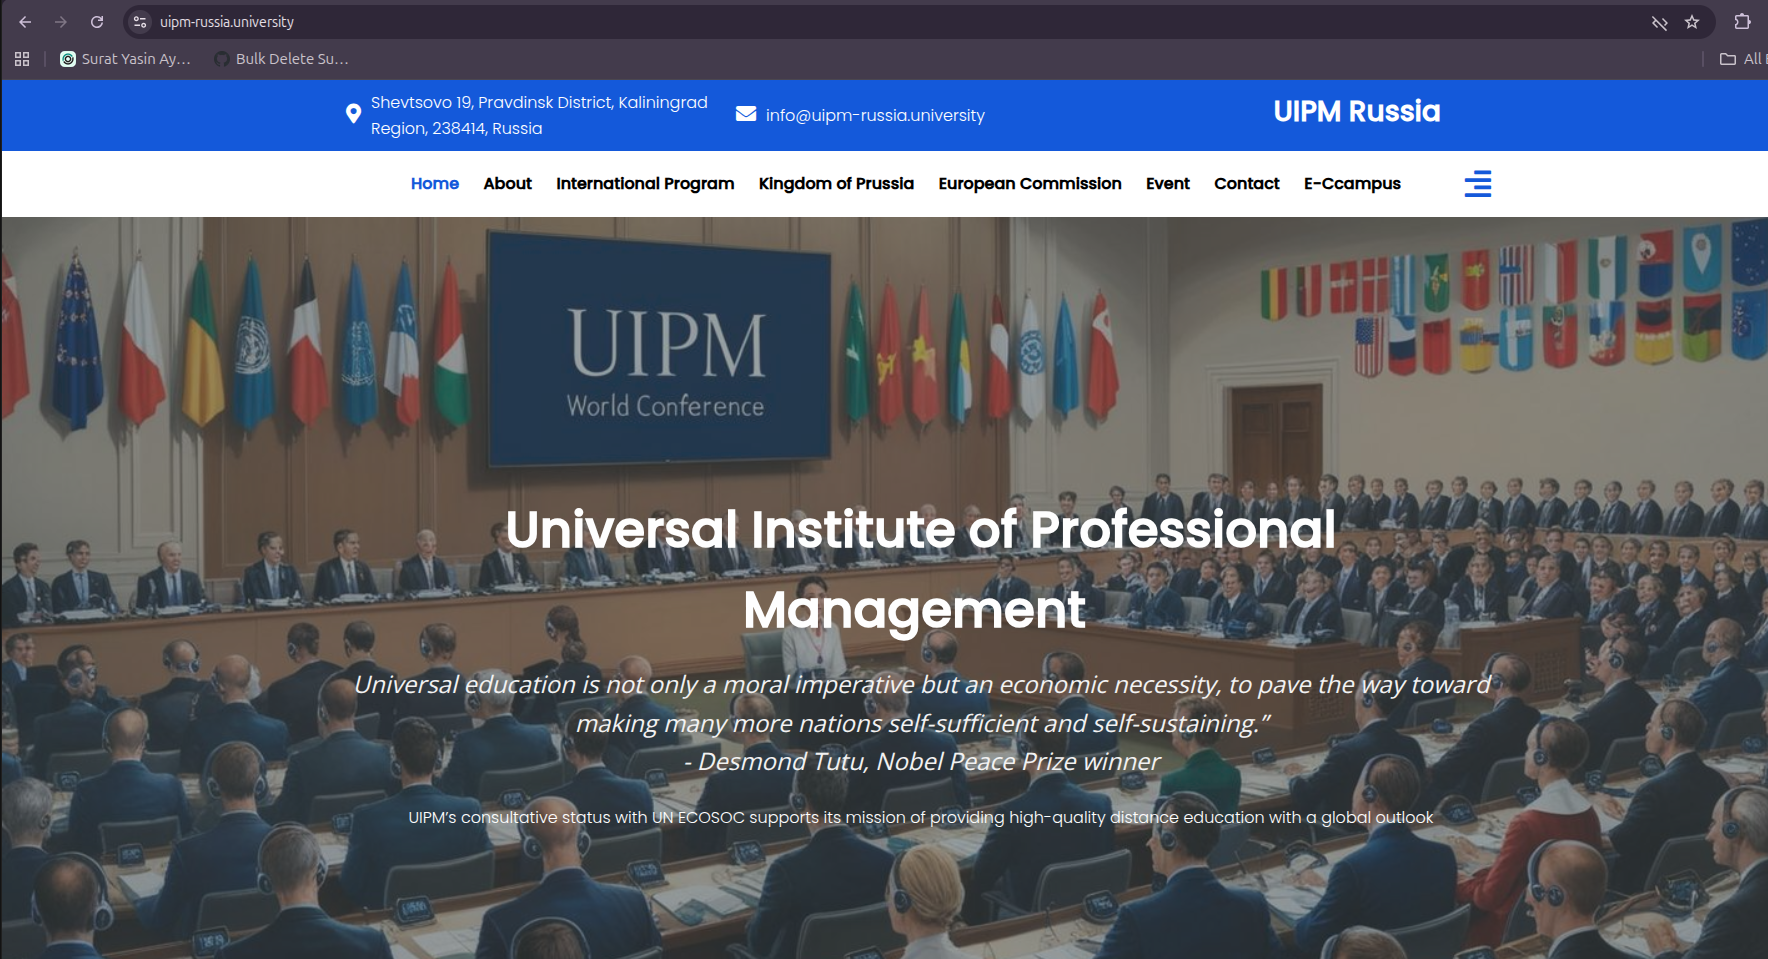Open the Extensions puzzle icon

tap(1742, 22)
